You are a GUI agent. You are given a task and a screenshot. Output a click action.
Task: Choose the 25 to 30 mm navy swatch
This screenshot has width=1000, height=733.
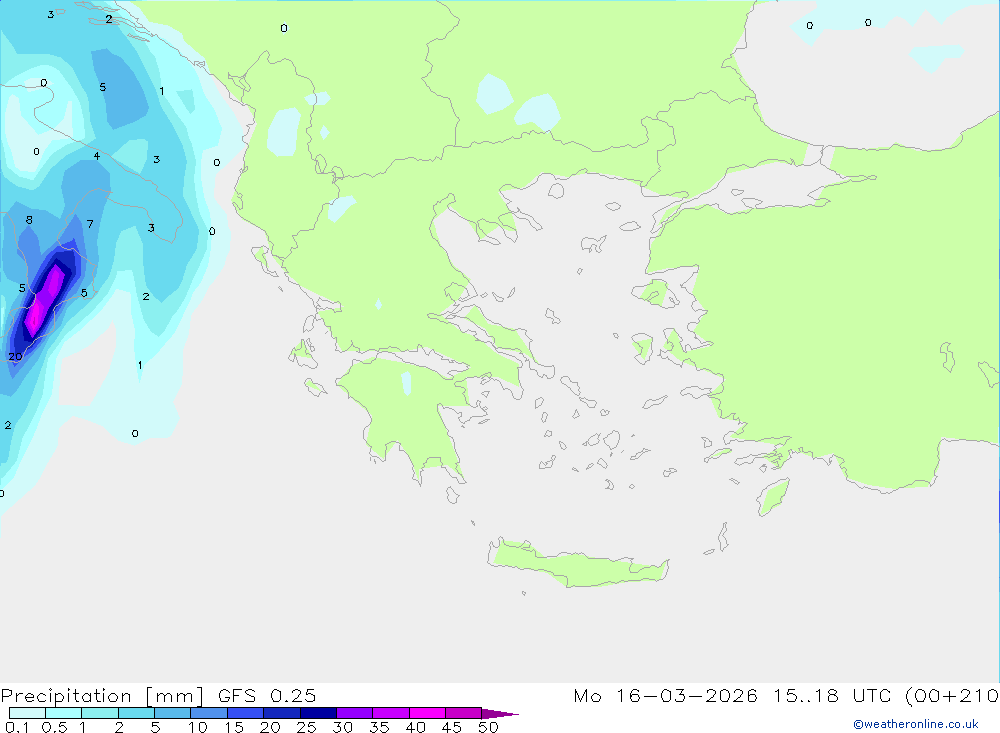318,713
